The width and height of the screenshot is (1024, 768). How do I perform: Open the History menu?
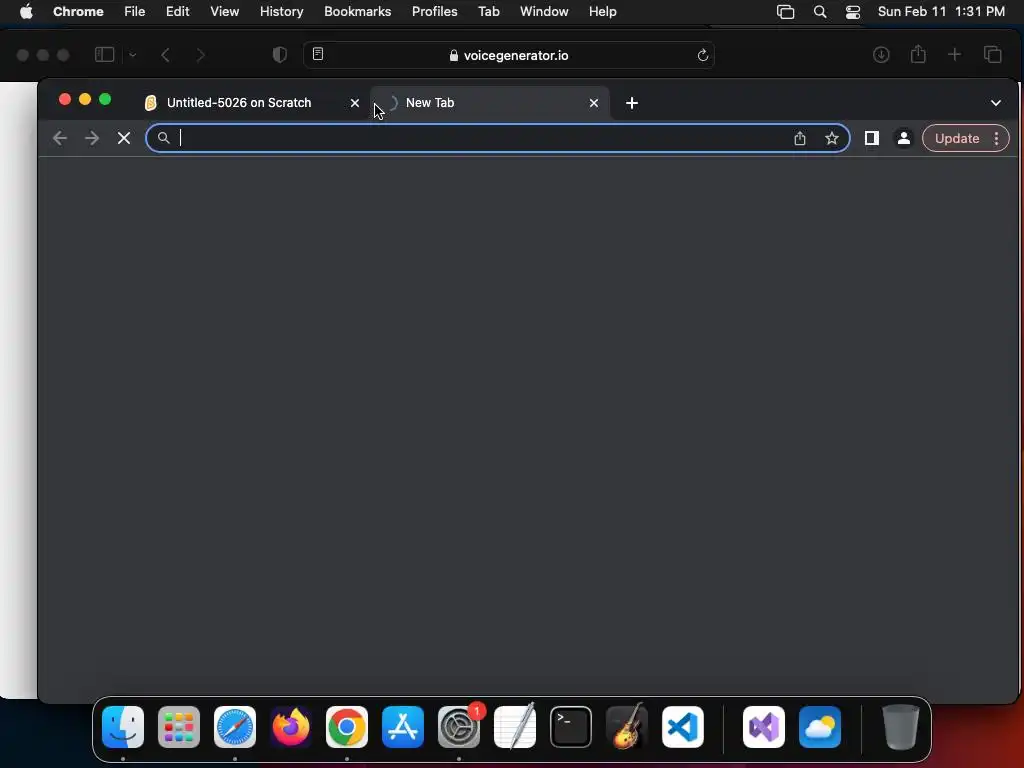pyautogui.click(x=281, y=12)
